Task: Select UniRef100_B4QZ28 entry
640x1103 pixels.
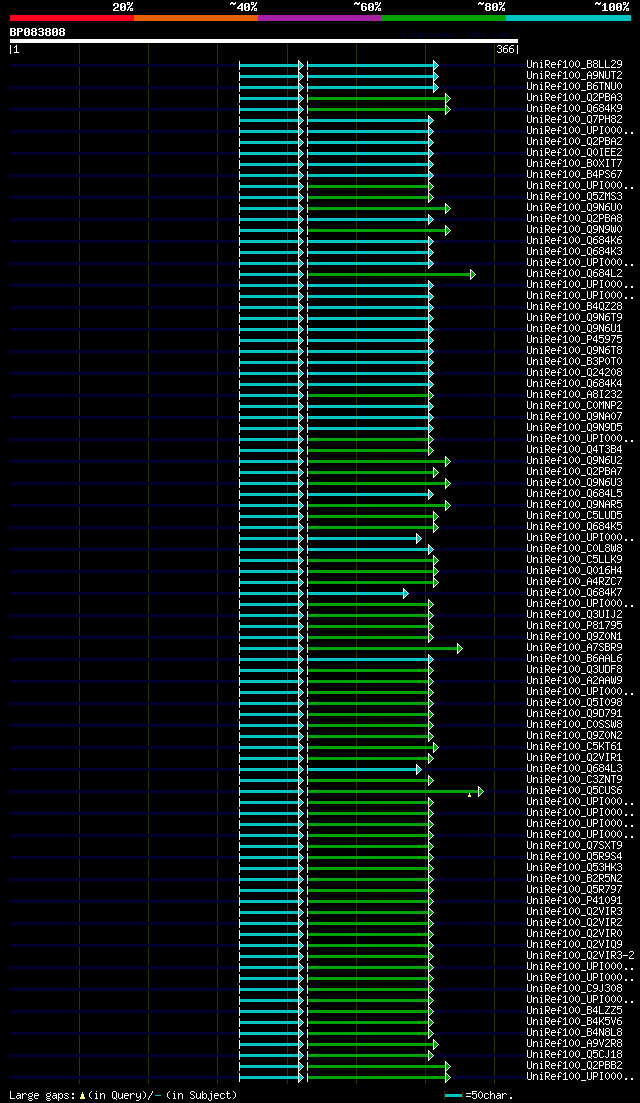Action: pos(574,307)
